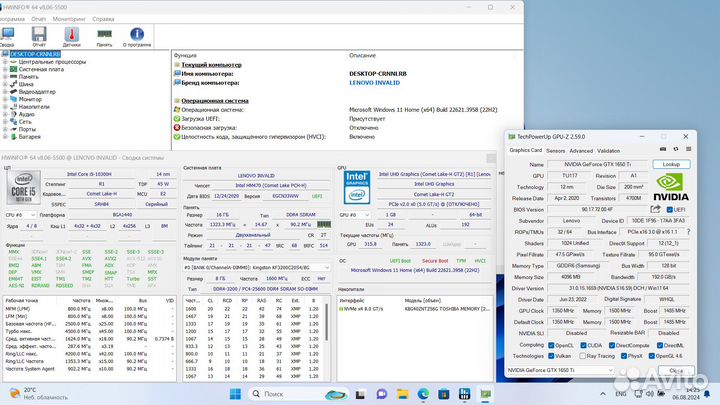The width and height of the screenshot is (720, 405).
Task: Open GPU selector dropdown NVIDIA GeForce GTX 1650 Ti
Action: point(560,370)
